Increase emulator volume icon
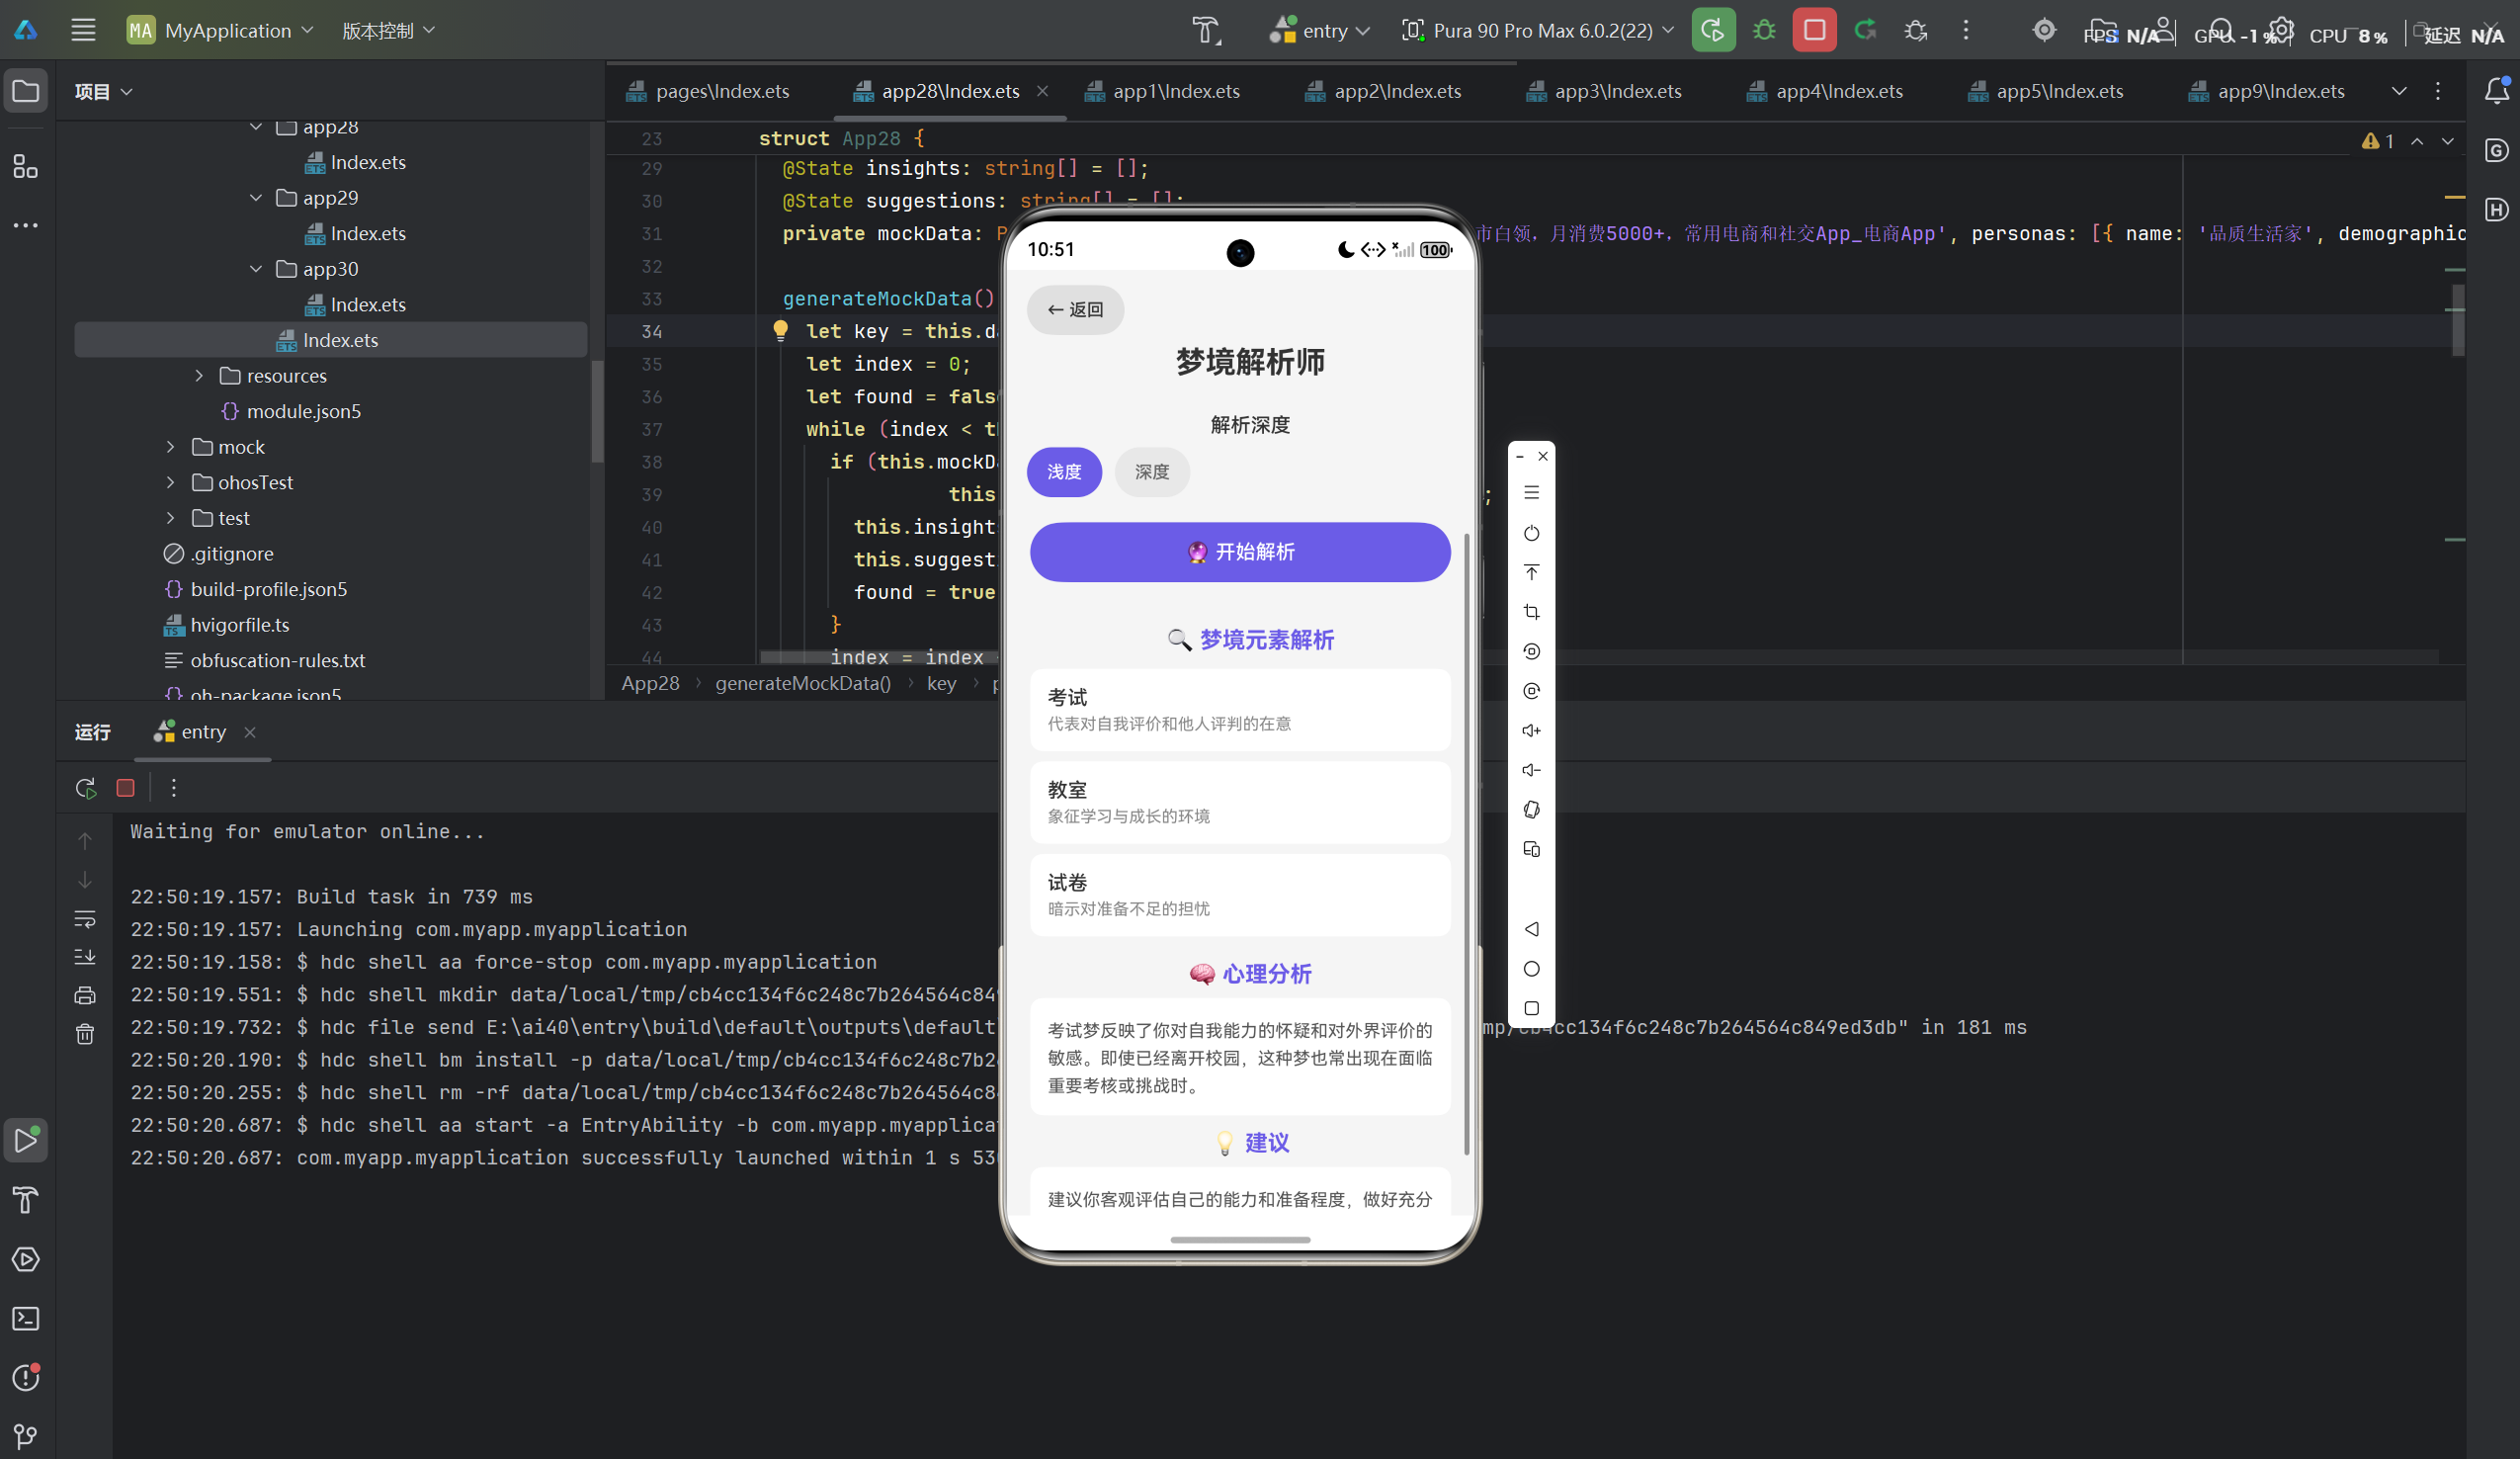 pyautogui.click(x=1531, y=731)
